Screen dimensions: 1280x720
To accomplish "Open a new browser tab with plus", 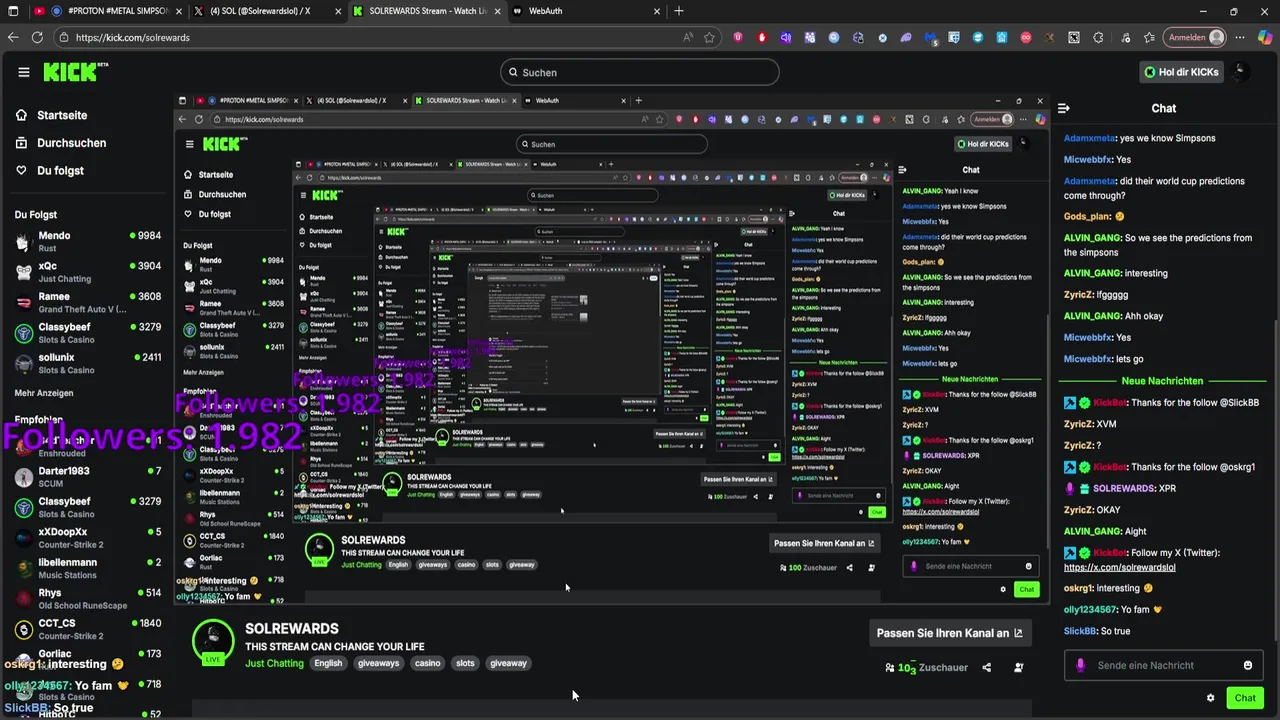I will click(x=679, y=11).
